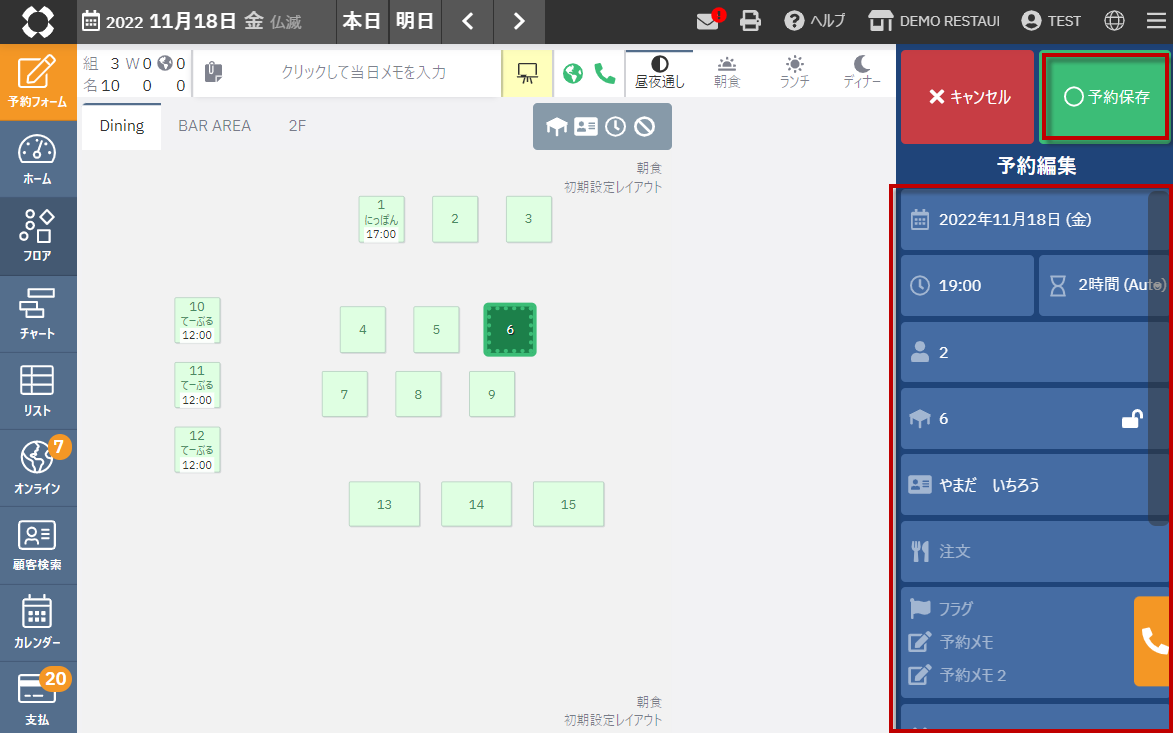1173x733 pixels.
Task: Toggle green globe online filter
Action: tap(573, 73)
